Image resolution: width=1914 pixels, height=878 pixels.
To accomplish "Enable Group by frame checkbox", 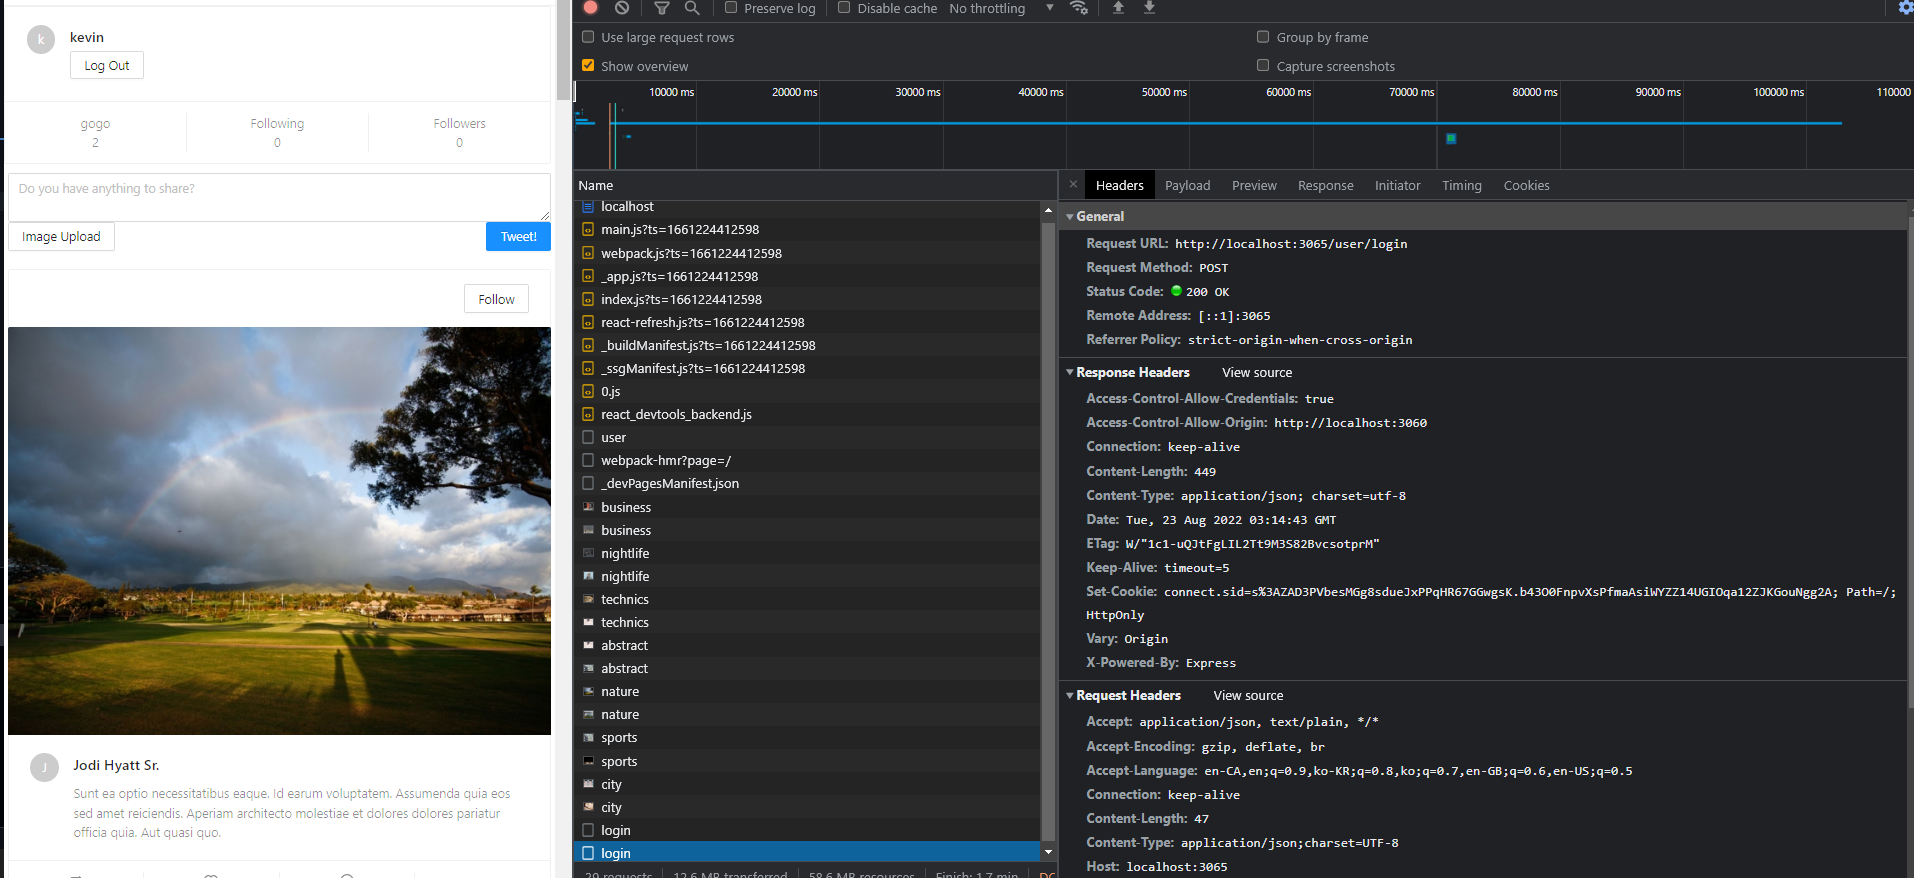I will pyautogui.click(x=1263, y=37).
